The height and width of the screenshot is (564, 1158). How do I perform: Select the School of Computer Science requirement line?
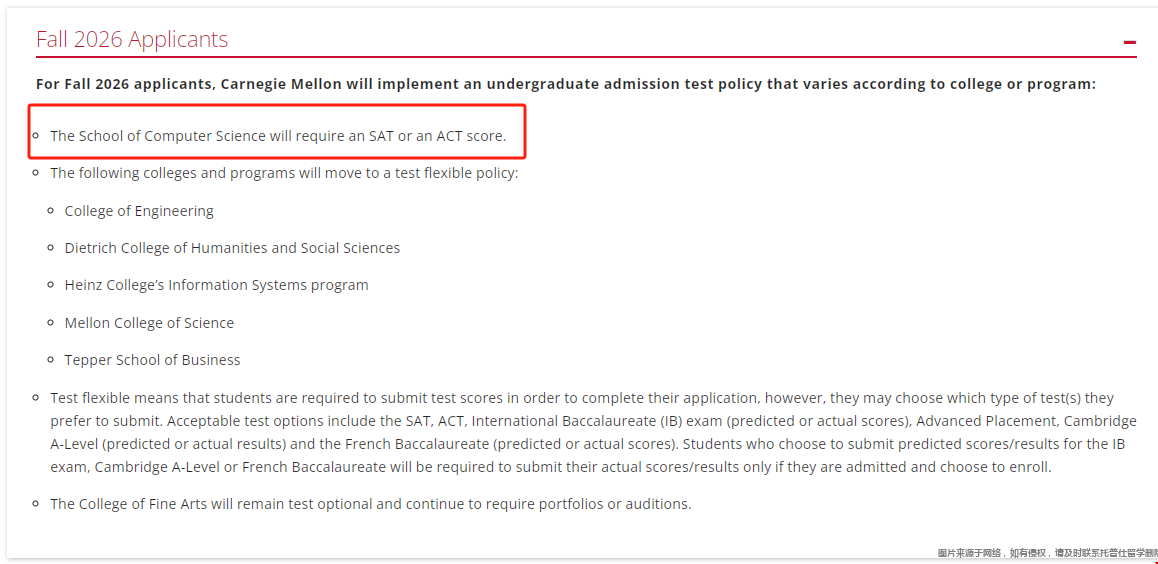pyautogui.click(x=278, y=136)
